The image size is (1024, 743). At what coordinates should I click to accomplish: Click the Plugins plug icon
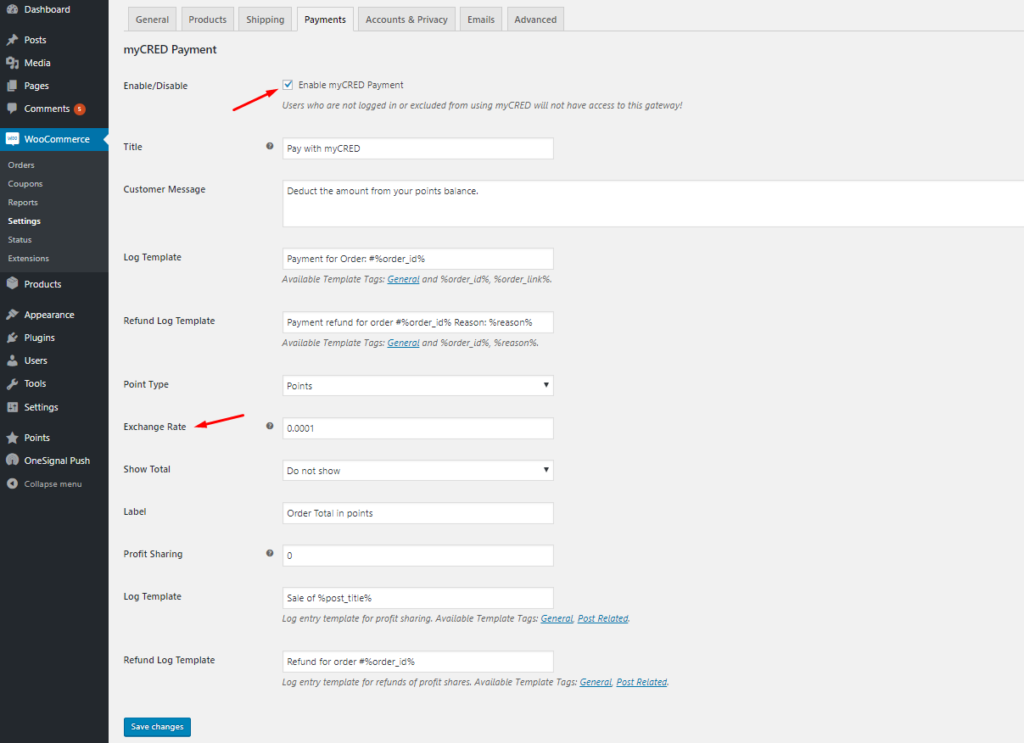12,338
